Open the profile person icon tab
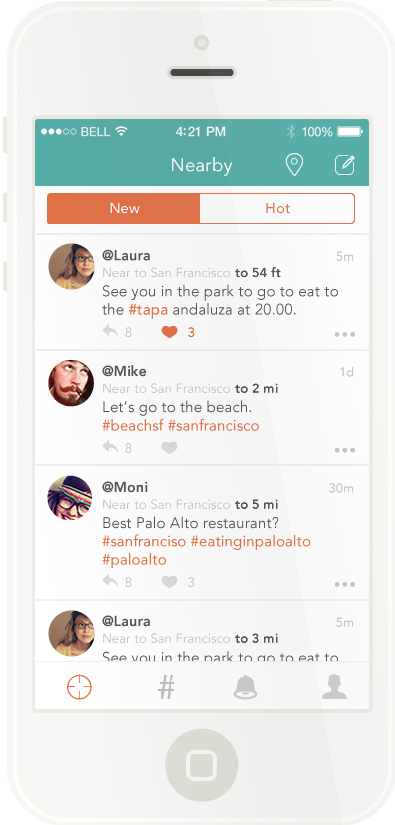Viewport: 395px width, 825px height. 335,687
